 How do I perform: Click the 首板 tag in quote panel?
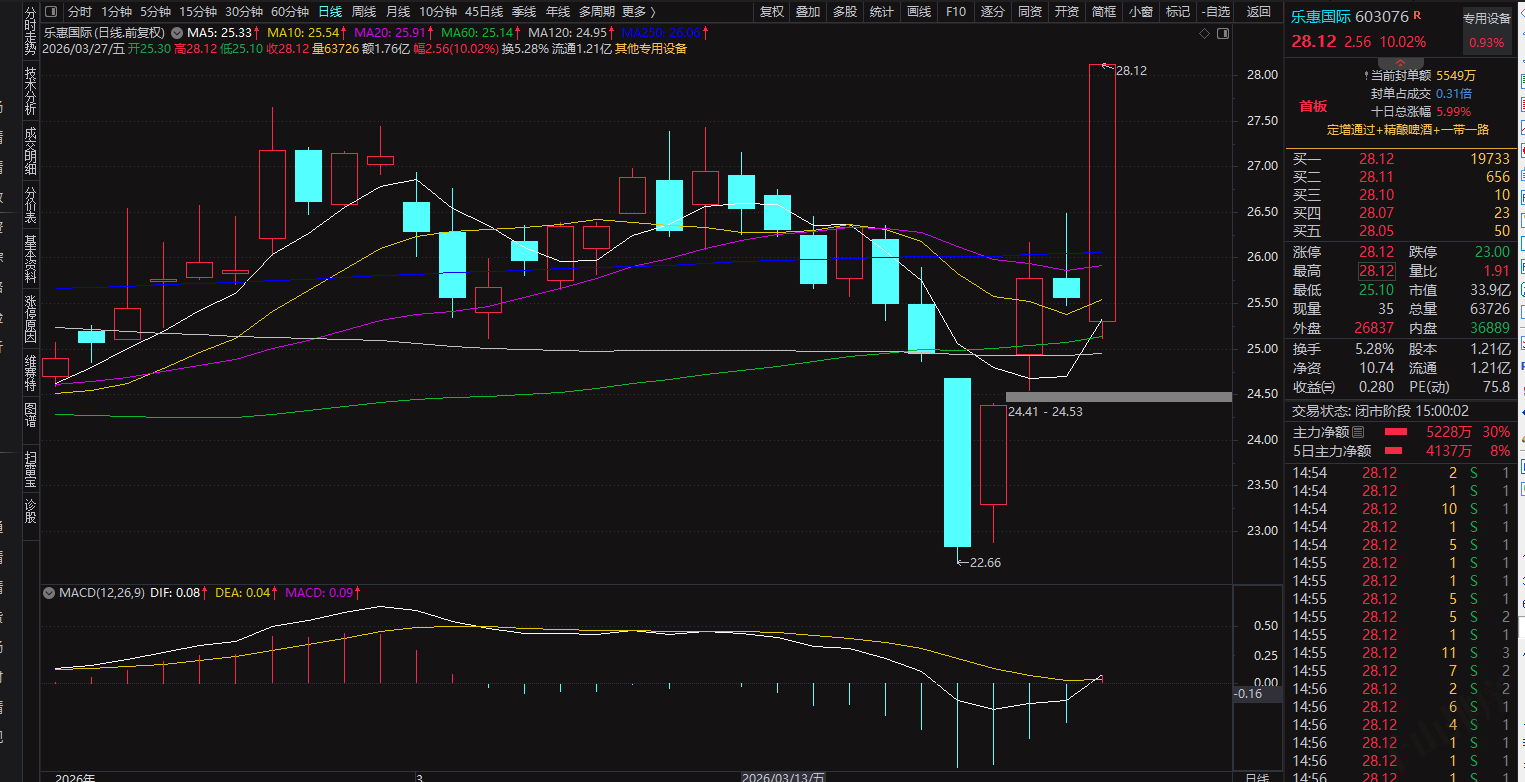click(1312, 107)
